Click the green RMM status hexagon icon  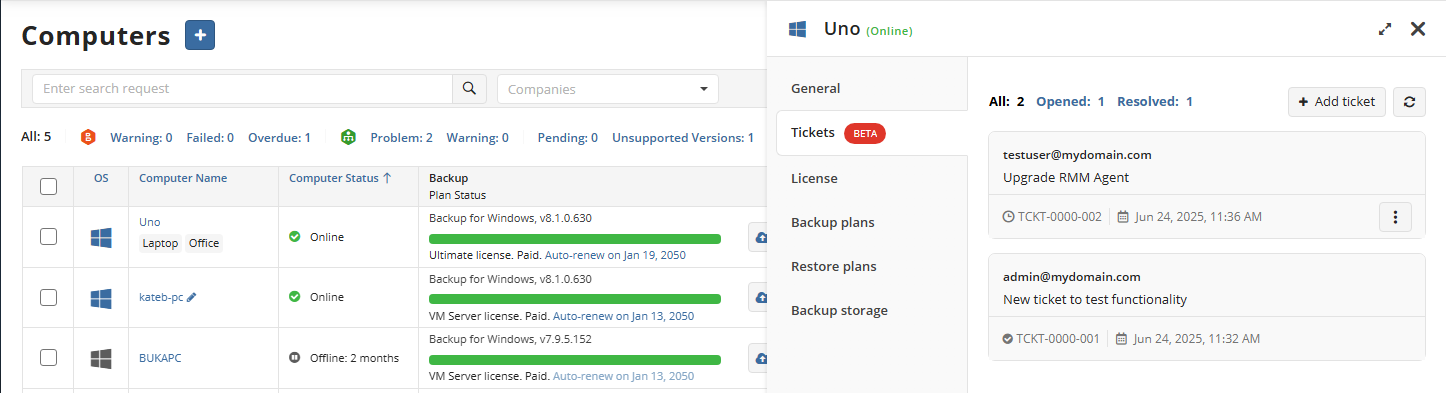pyautogui.click(x=348, y=137)
